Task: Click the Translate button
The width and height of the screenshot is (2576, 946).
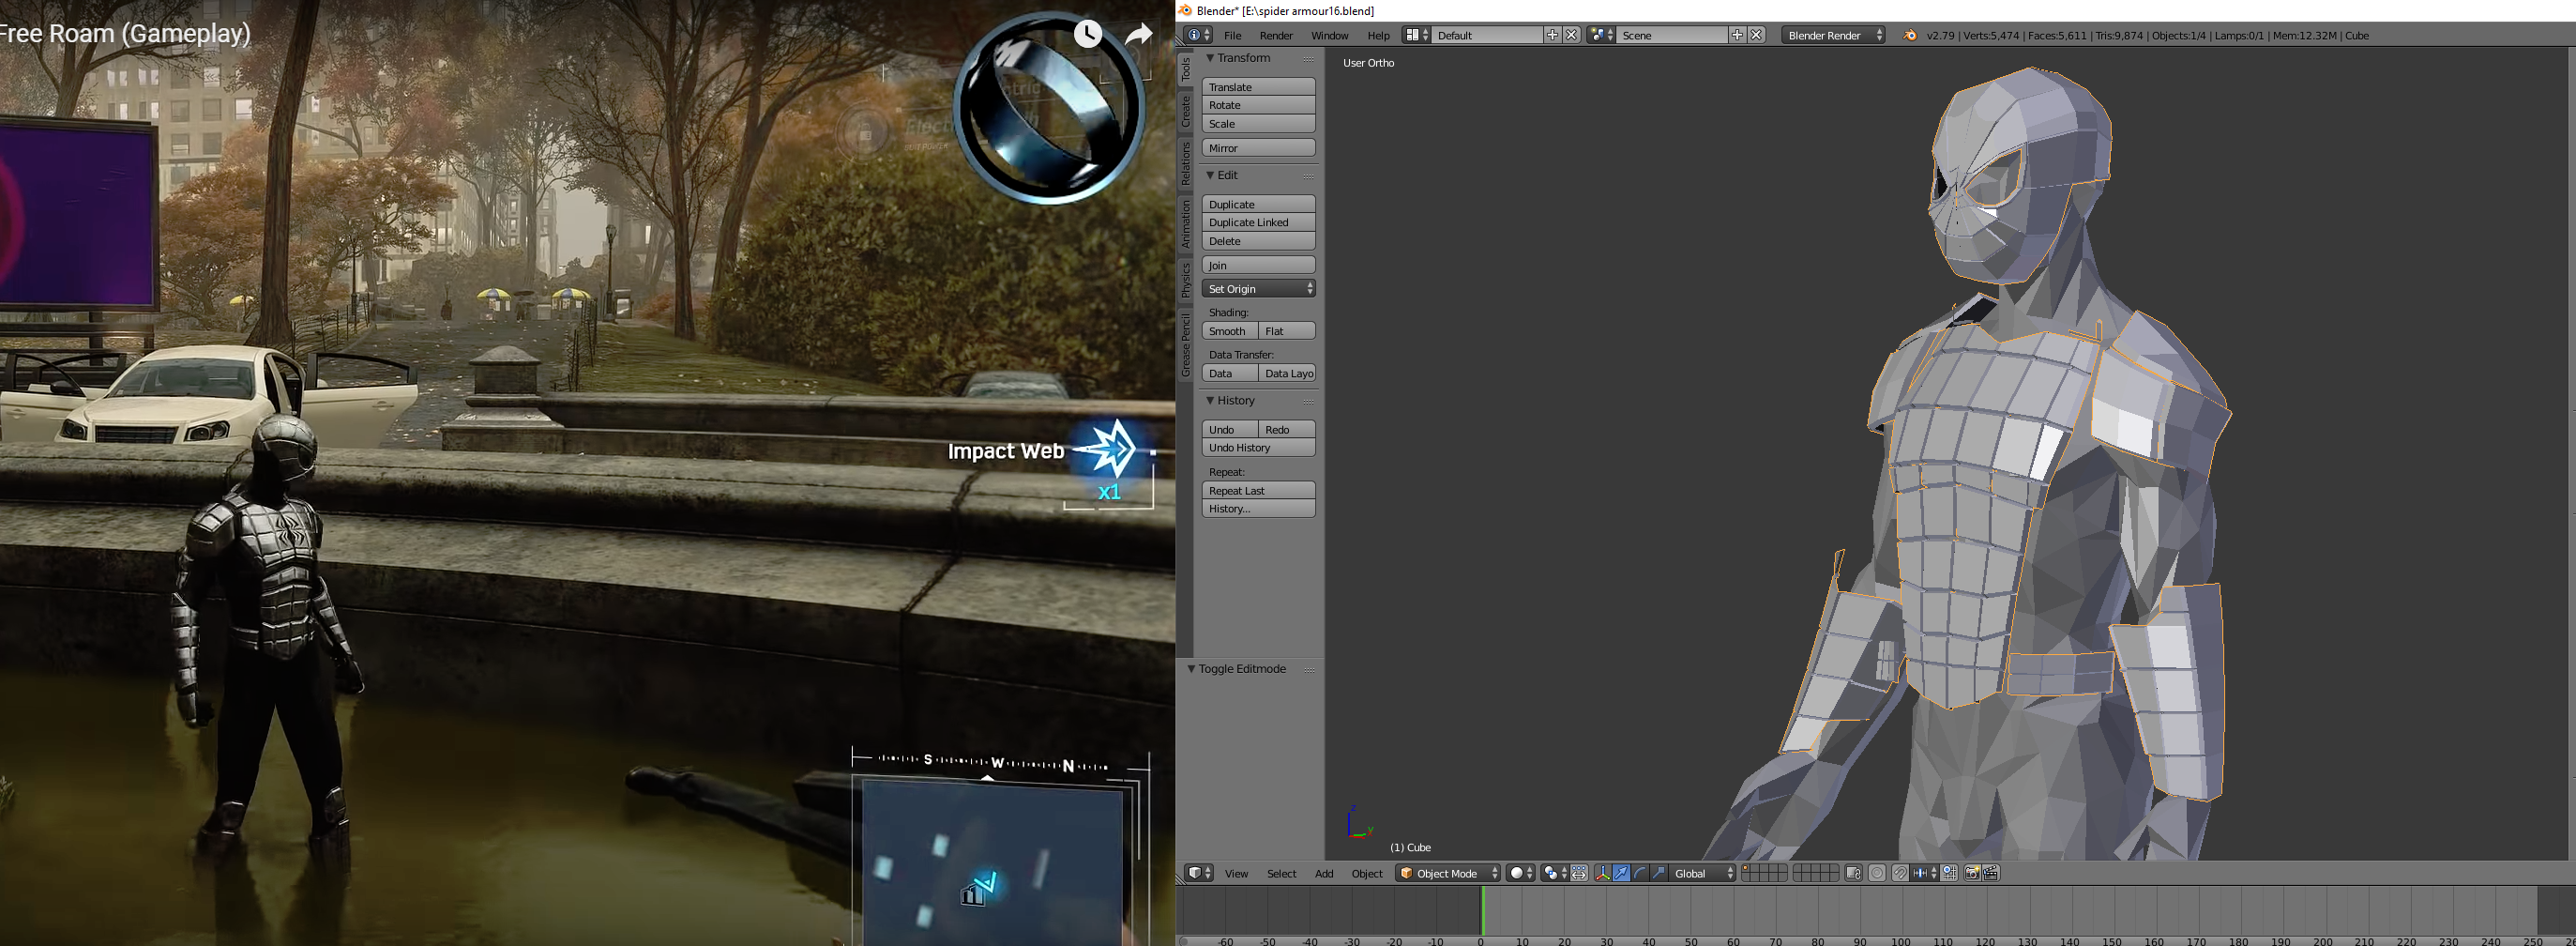Action: click(1258, 87)
